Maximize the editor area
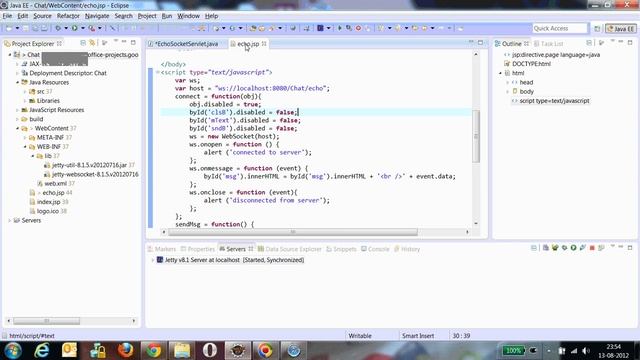The image size is (640, 360). tap(480, 42)
